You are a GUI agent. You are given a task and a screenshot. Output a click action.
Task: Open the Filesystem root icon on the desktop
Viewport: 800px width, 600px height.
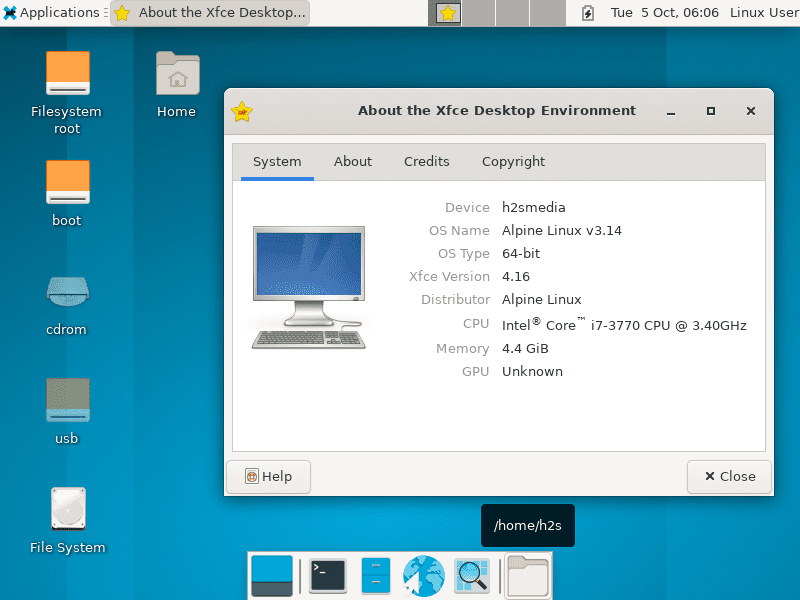(66, 74)
